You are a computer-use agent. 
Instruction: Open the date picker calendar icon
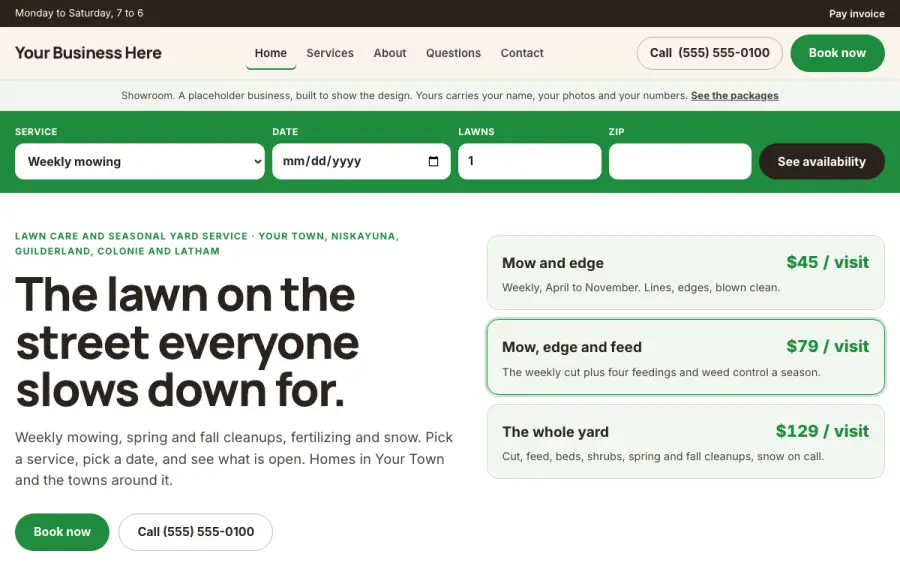coord(433,161)
